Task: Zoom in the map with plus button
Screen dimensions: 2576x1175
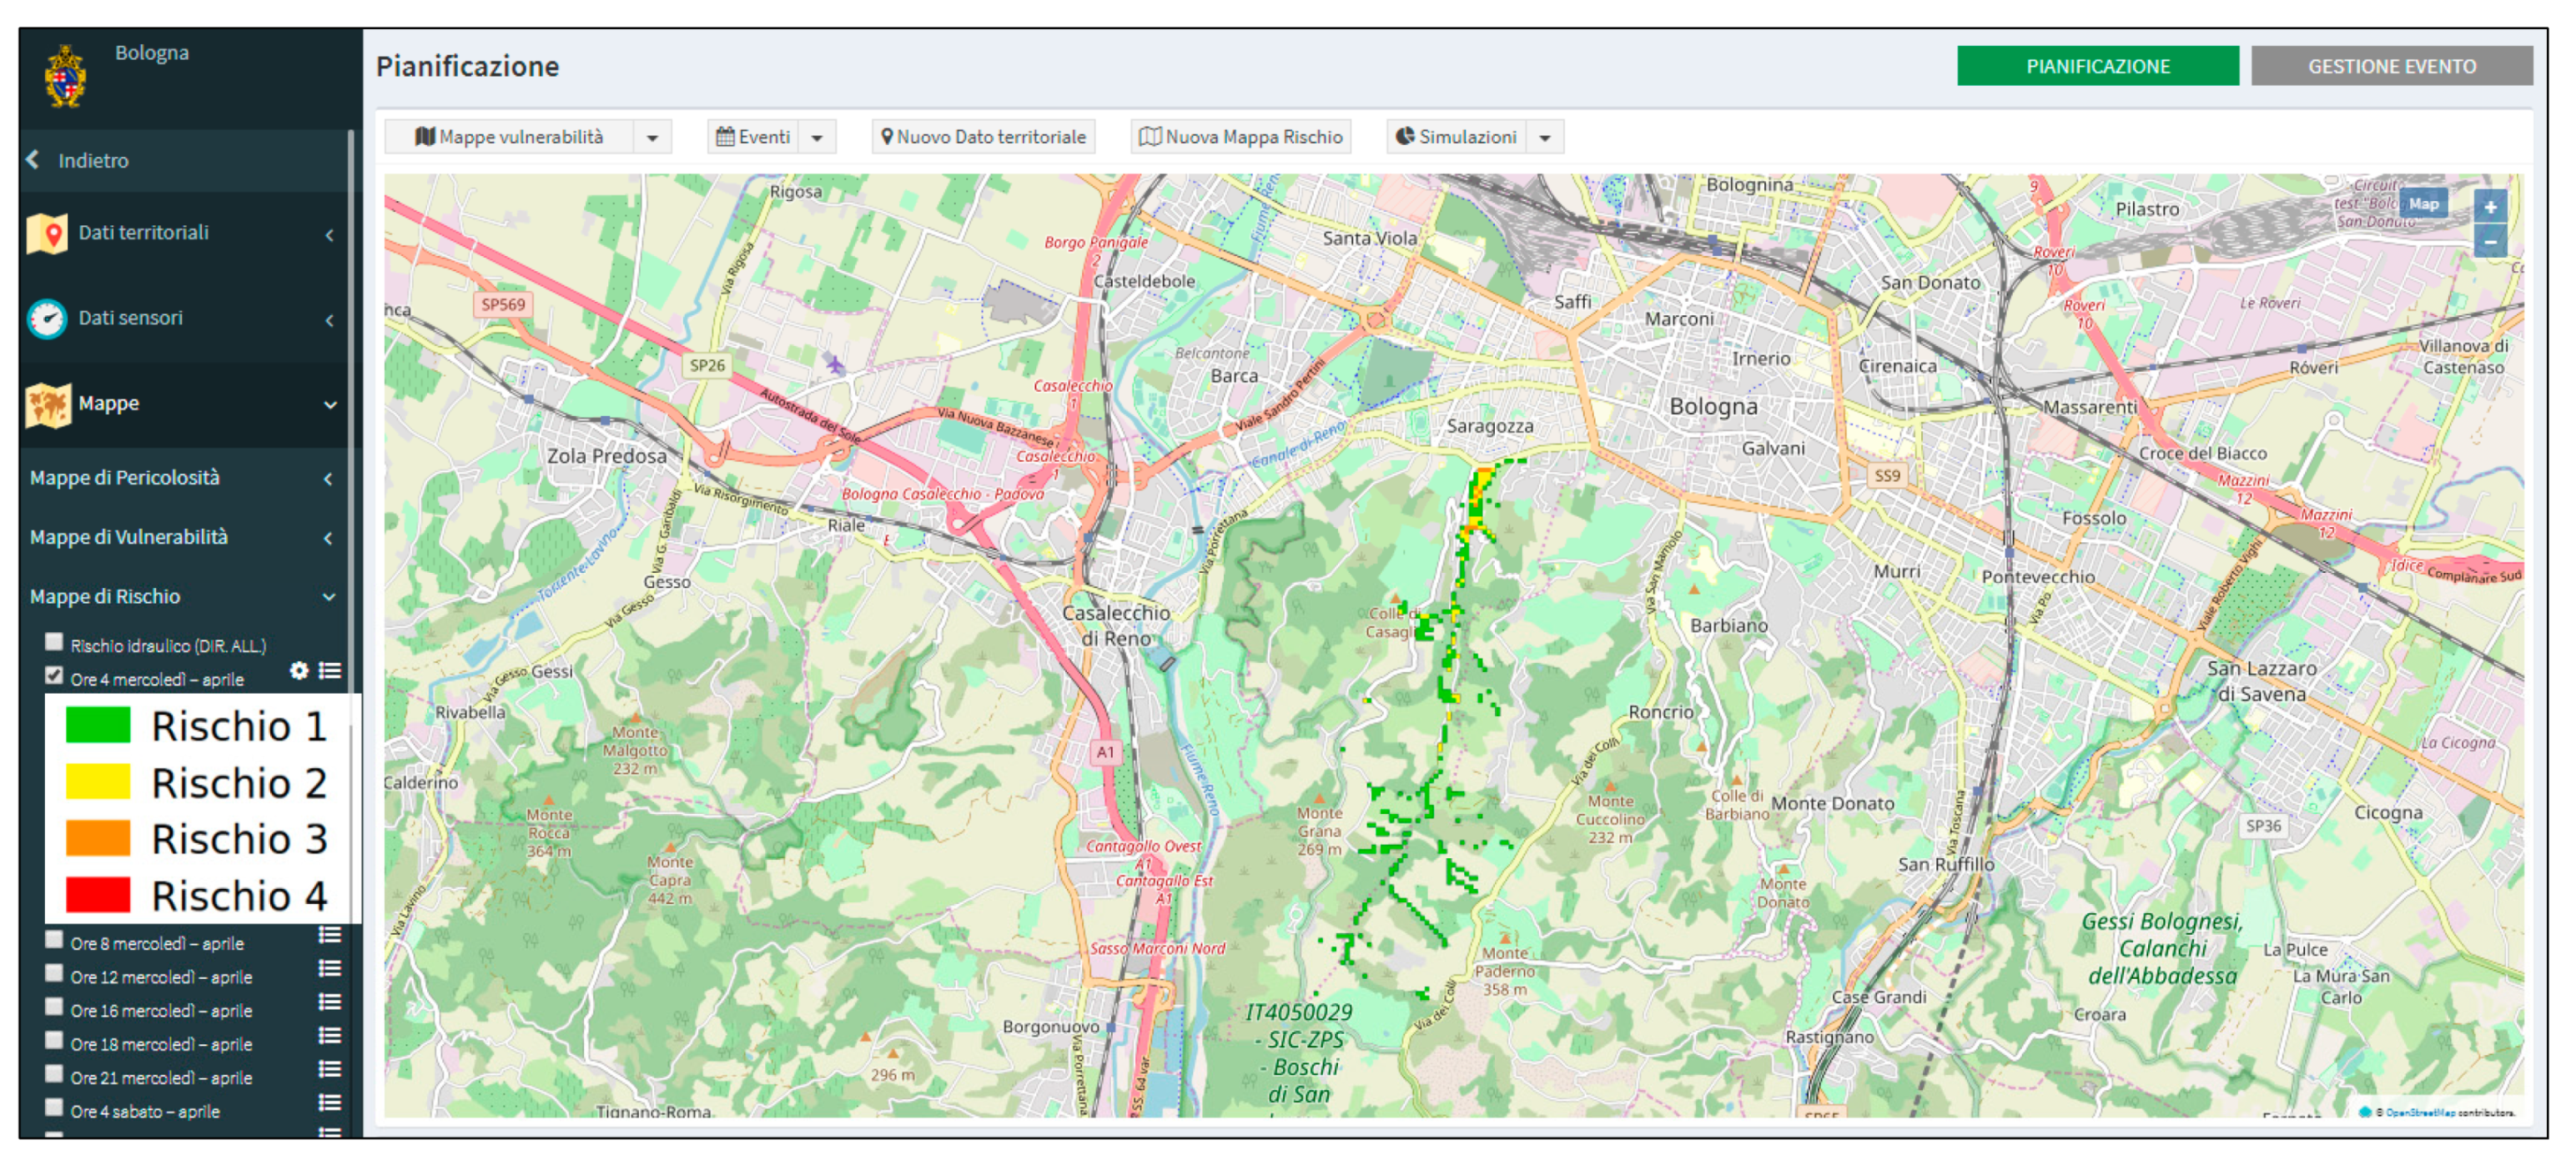Action: pos(2489,207)
